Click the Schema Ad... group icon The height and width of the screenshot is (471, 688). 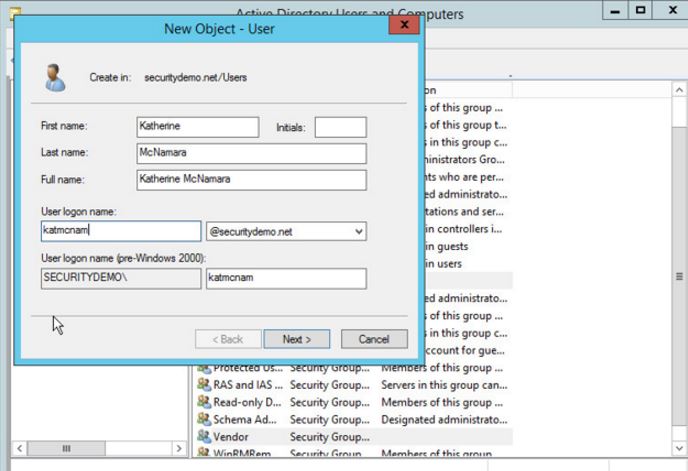[x=204, y=419]
